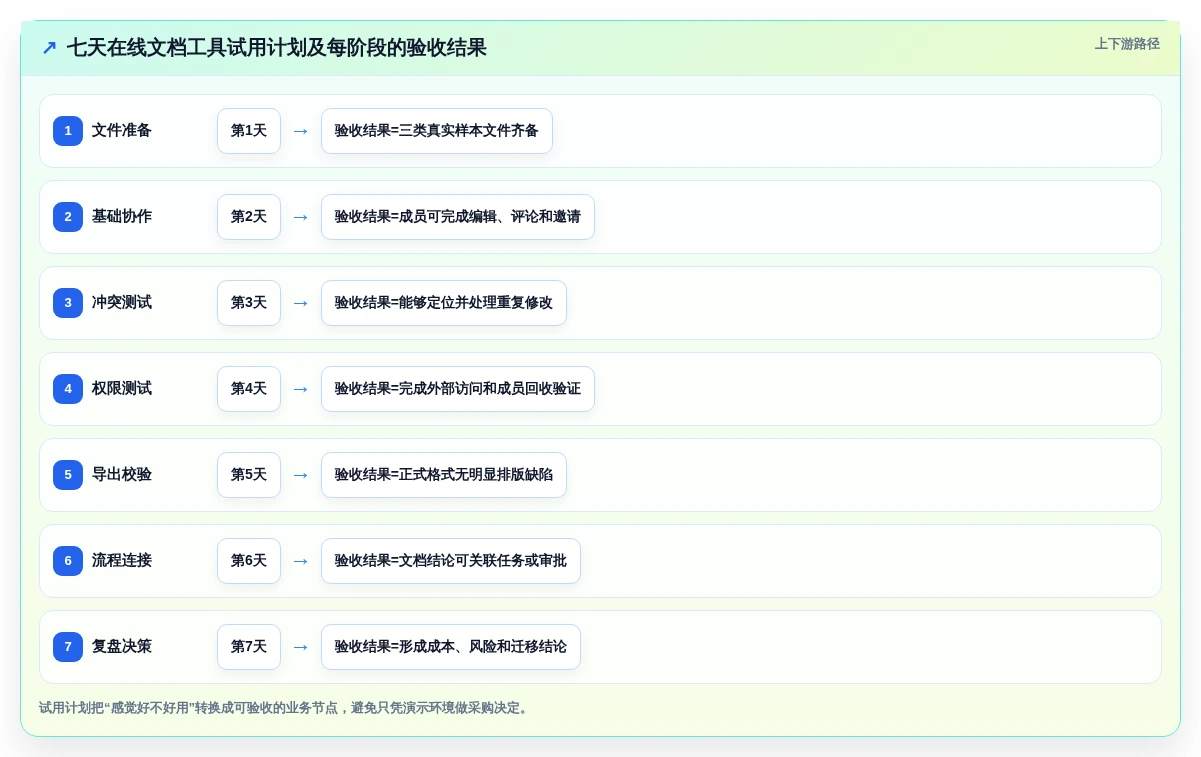Click the arrow after 第3天
1201x757 pixels.
pos(301,303)
